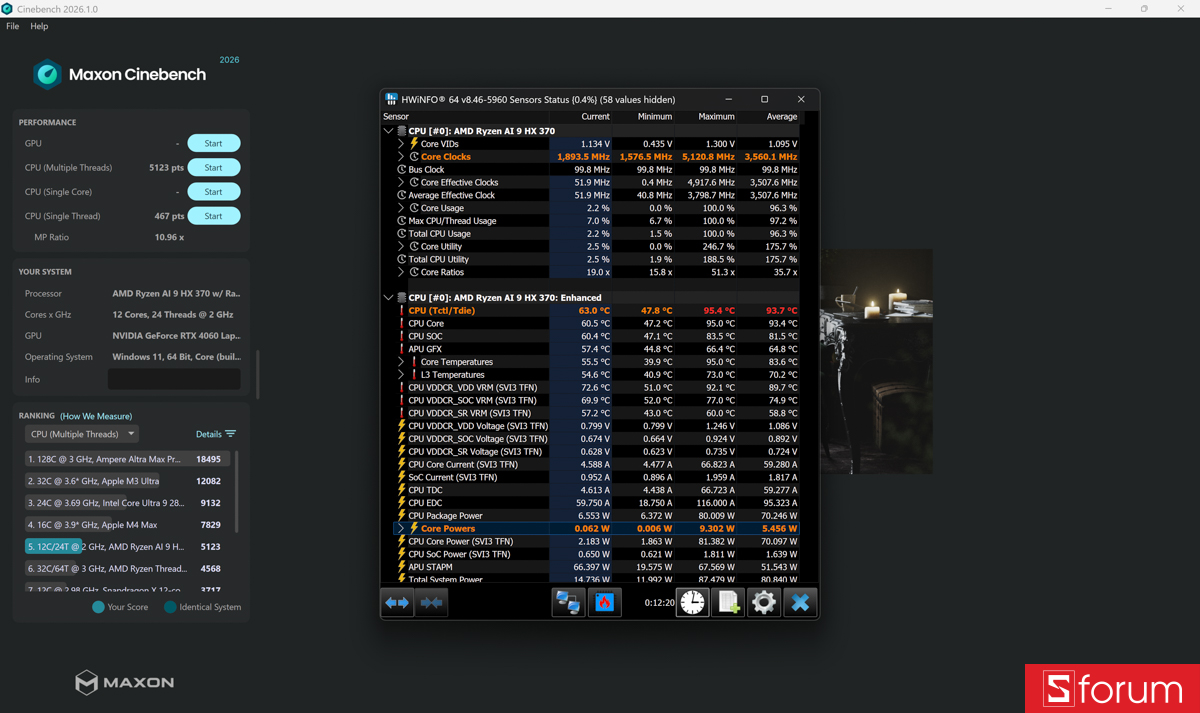
Task: Open CPU (Multiple Threads) ranking dropdown
Action: click(82, 434)
